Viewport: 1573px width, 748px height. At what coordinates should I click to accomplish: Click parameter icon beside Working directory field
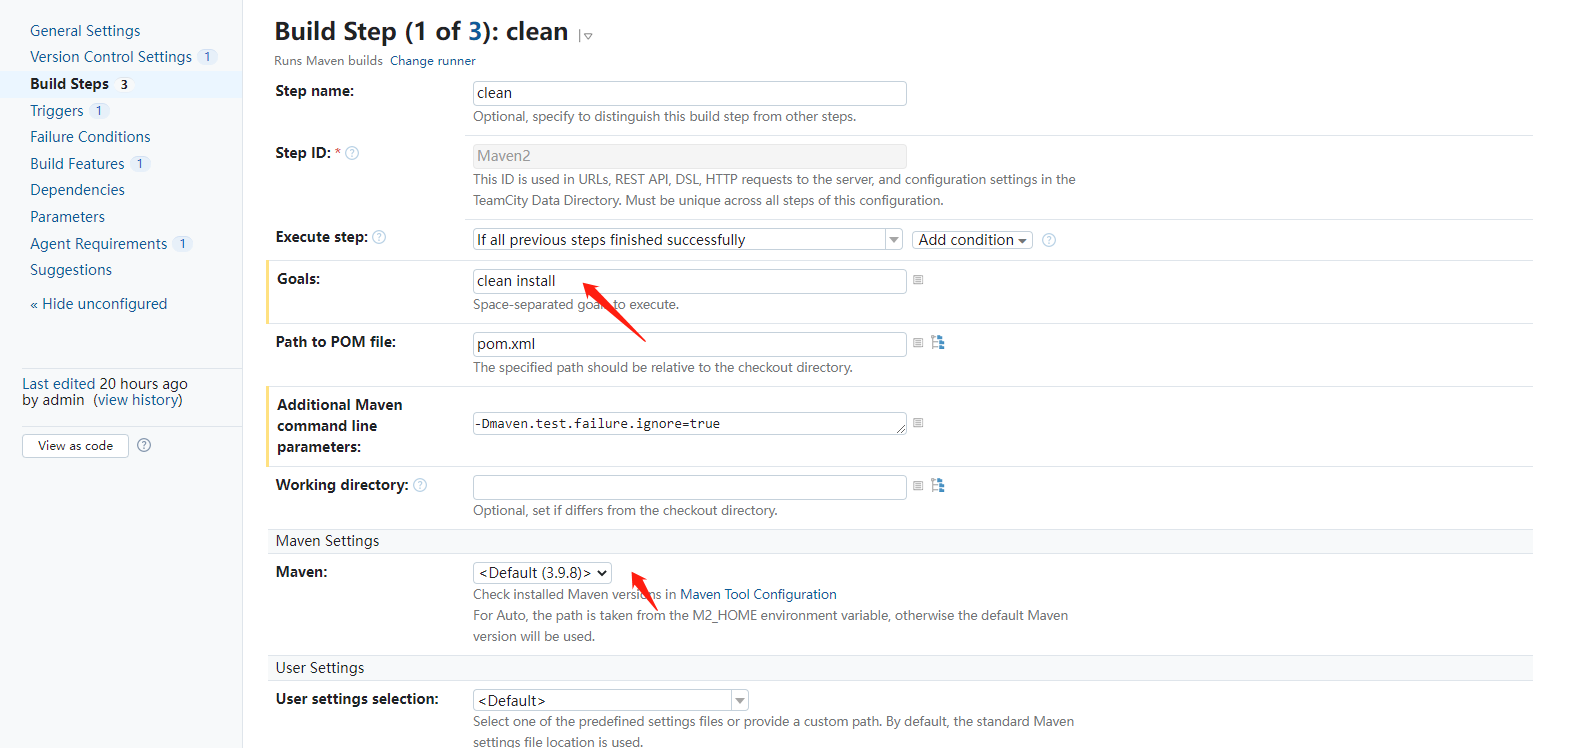tap(918, 486)
